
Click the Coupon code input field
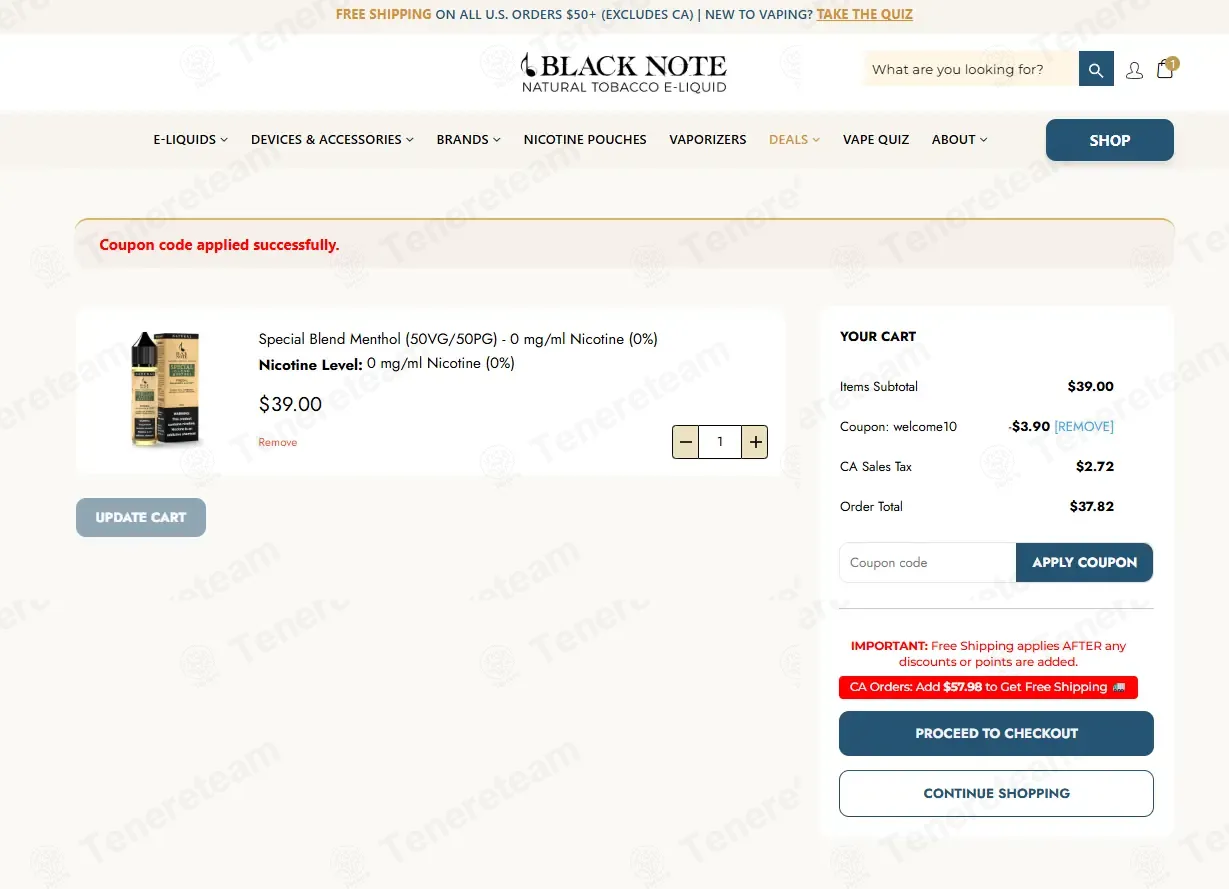point(928,562)
